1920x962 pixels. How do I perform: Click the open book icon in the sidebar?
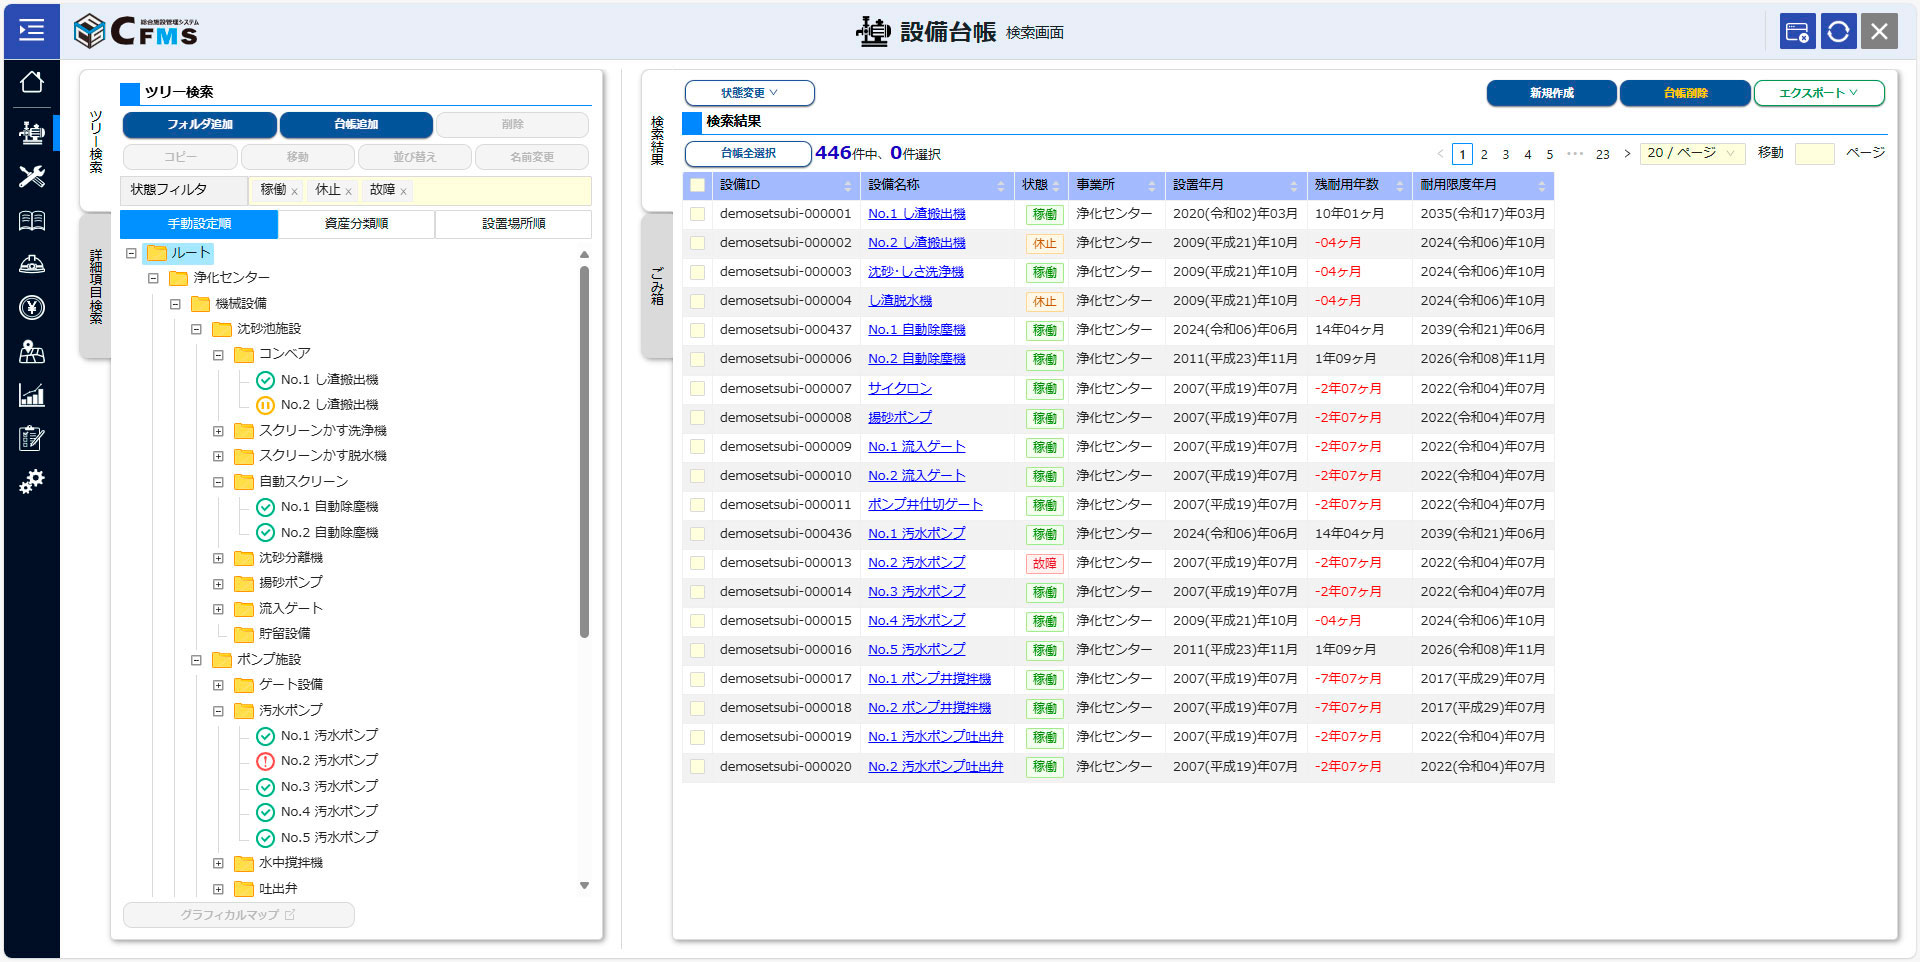coord(32,221)
